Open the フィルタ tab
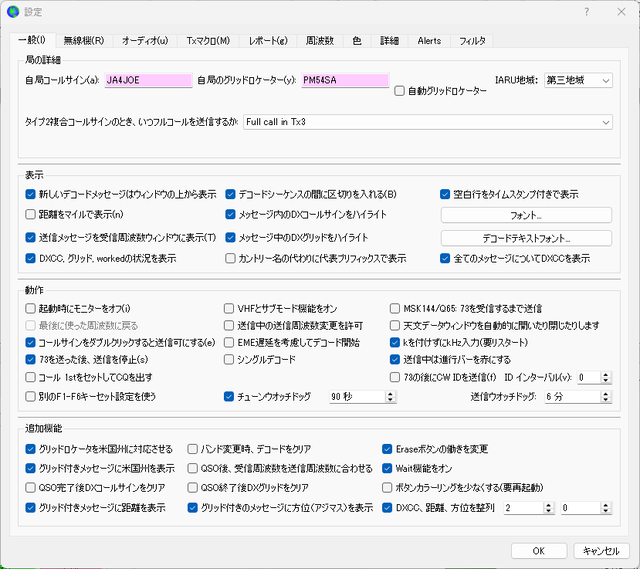 point(472,41)
